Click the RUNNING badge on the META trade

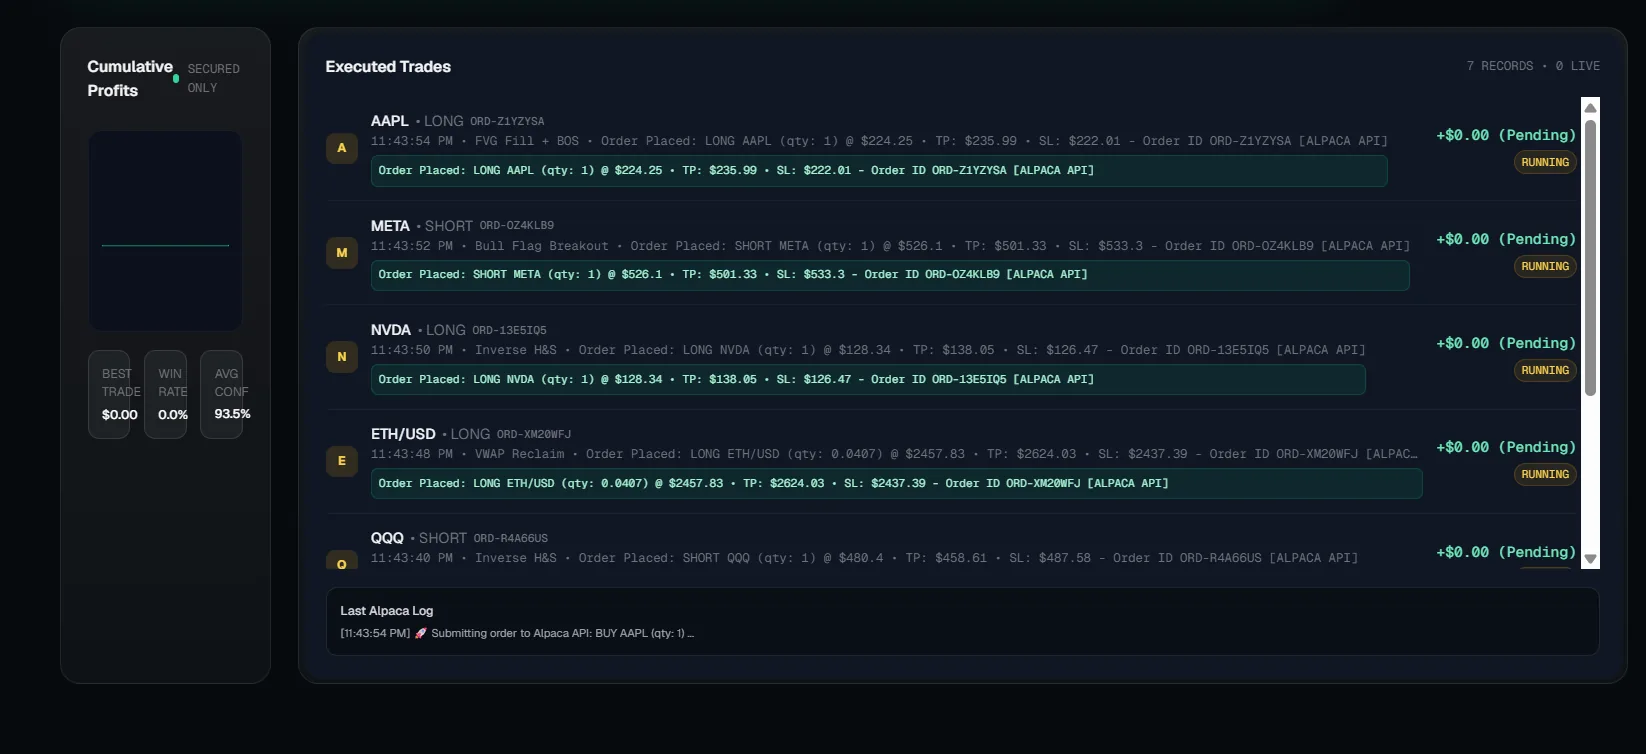(1545, 266)
